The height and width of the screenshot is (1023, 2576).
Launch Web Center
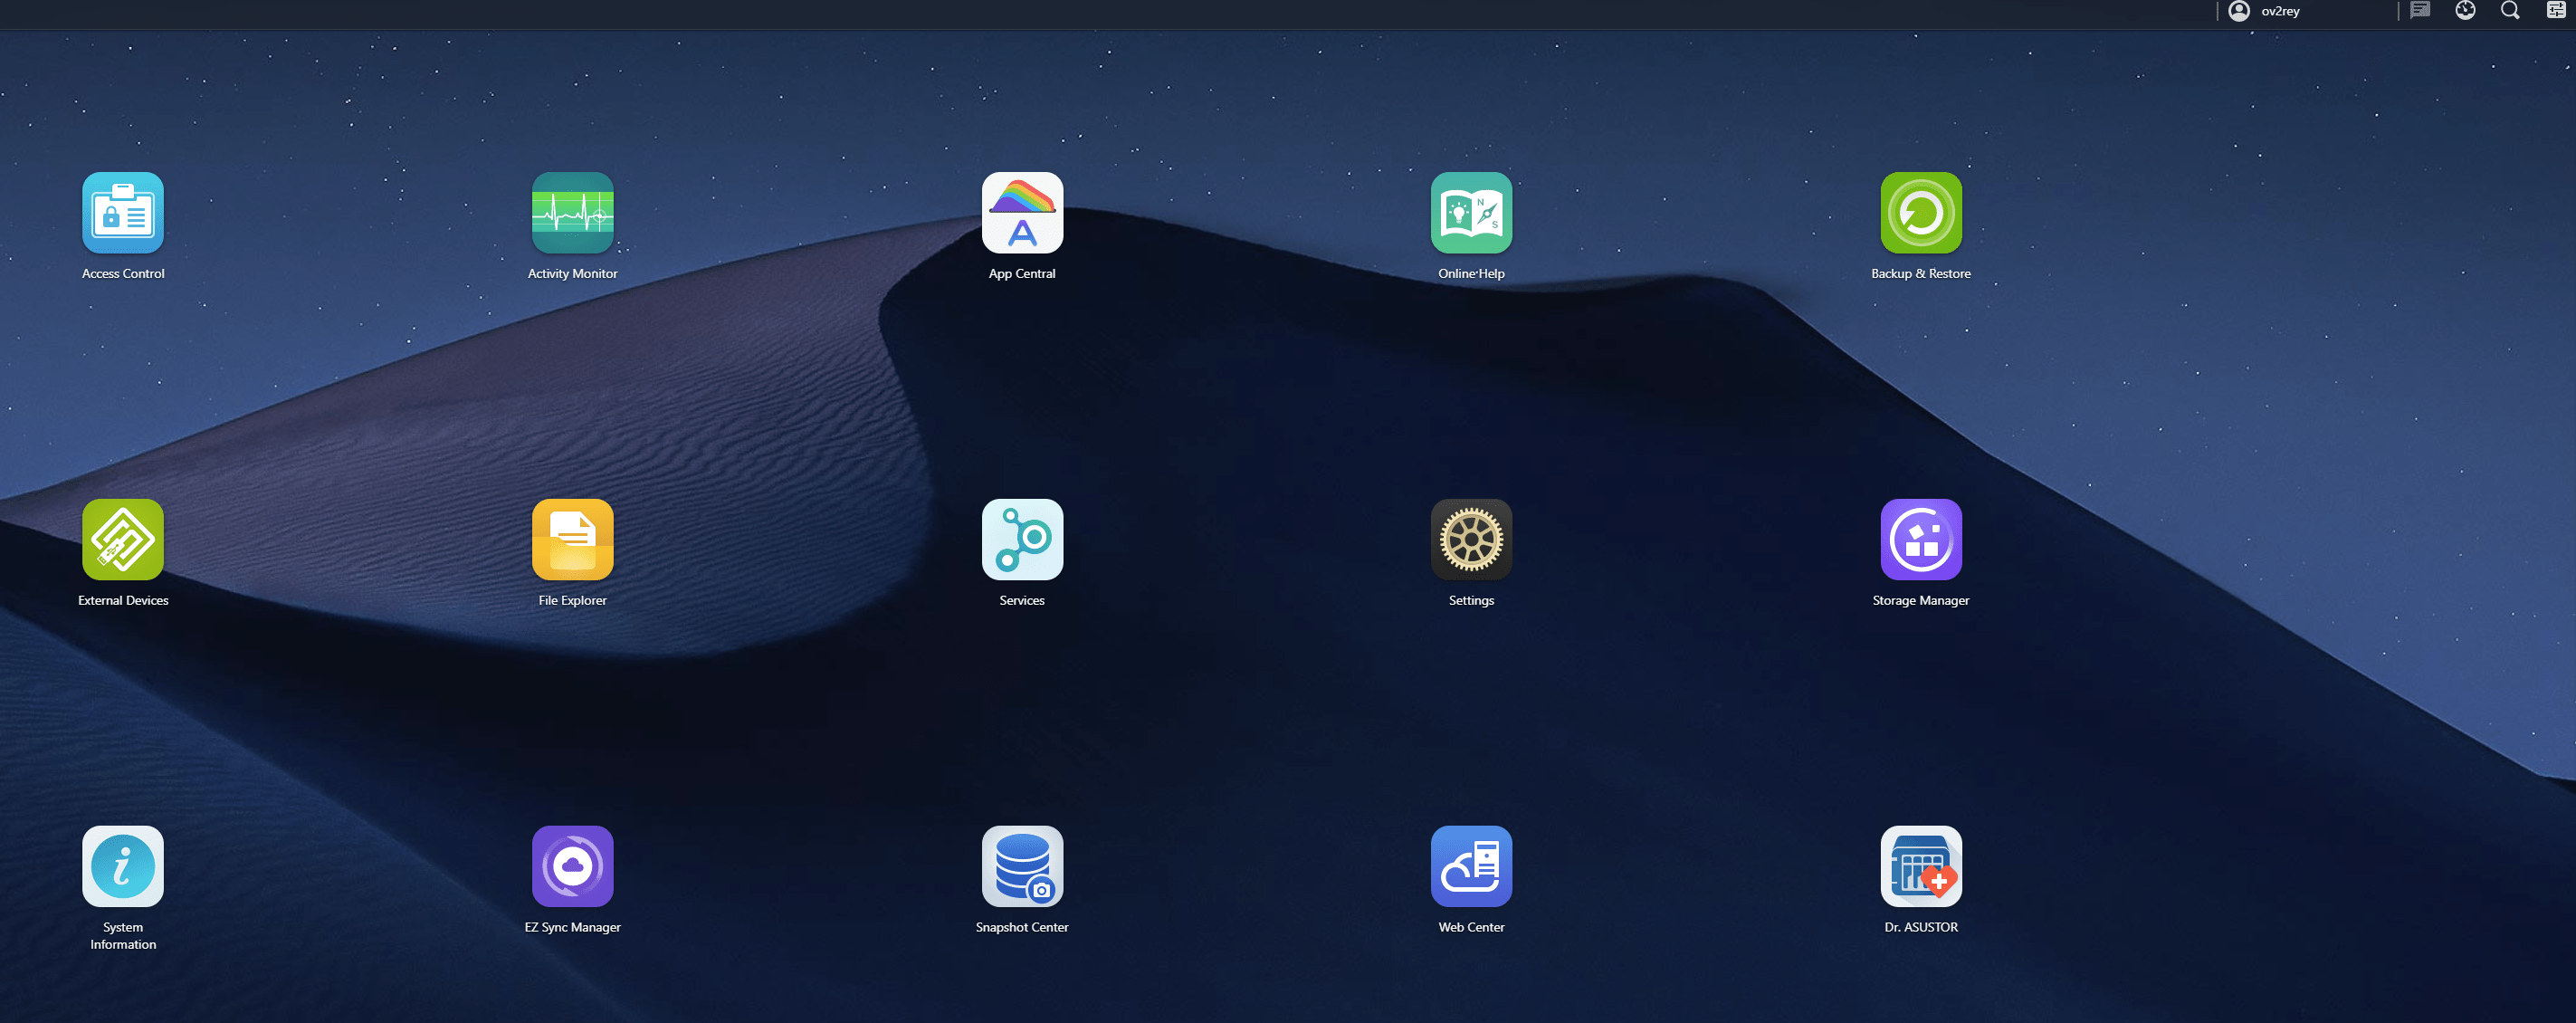(1471, 866)
